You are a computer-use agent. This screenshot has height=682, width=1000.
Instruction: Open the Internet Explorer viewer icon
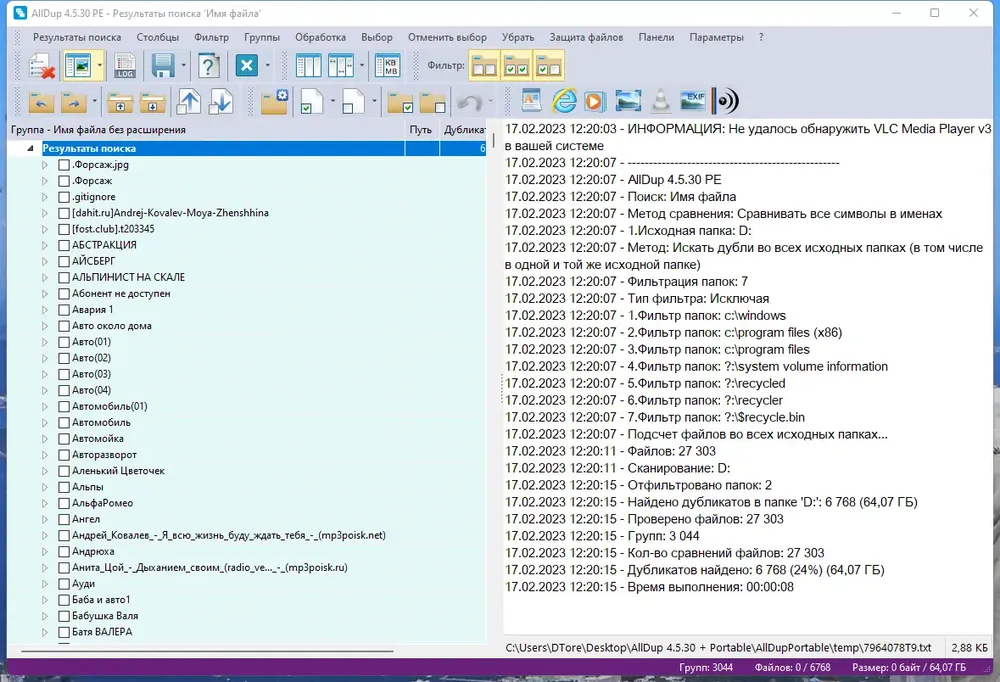pyautogui.click(x=564, y=101)
